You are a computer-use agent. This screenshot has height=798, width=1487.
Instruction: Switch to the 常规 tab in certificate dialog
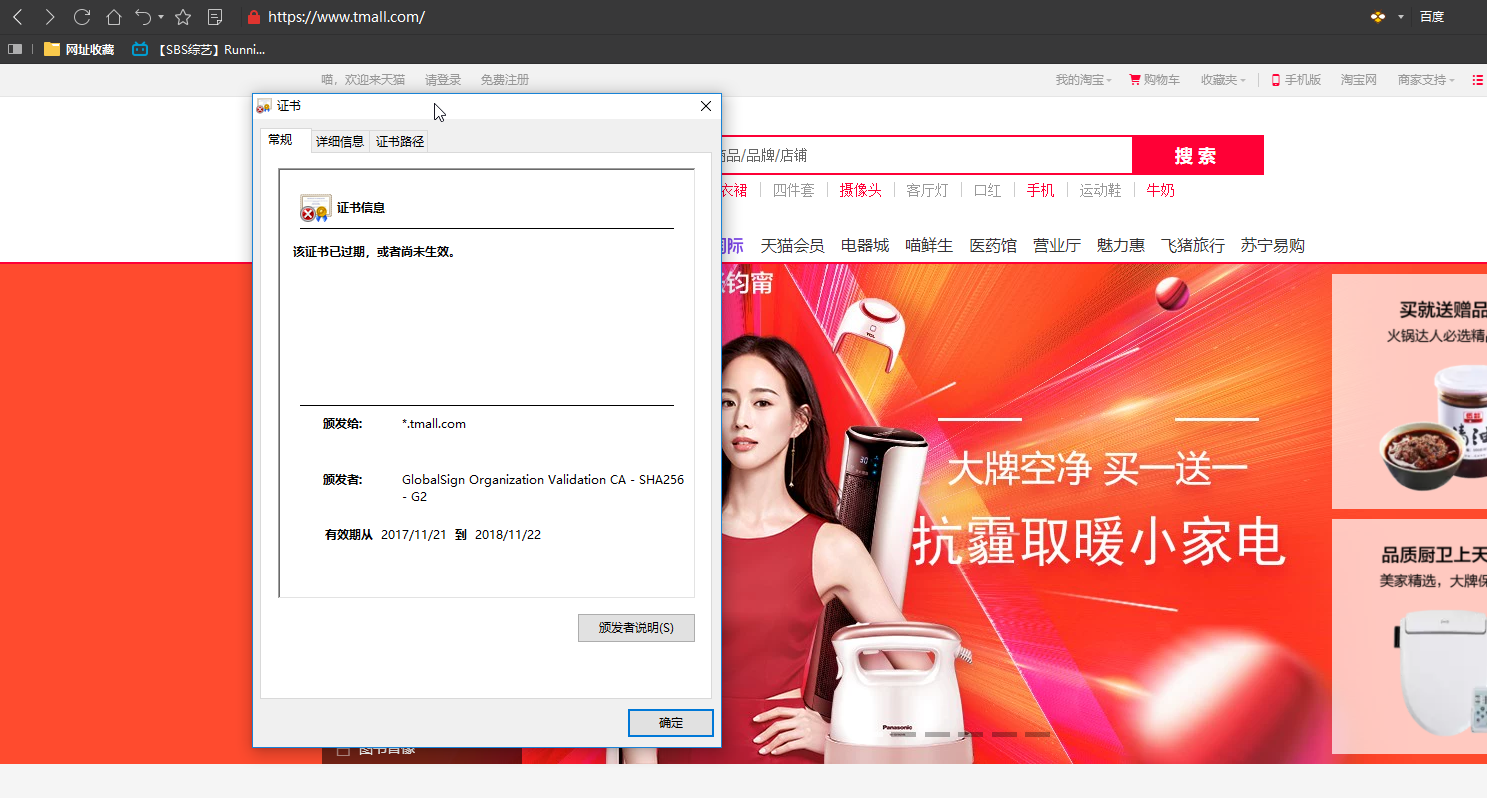285,140
